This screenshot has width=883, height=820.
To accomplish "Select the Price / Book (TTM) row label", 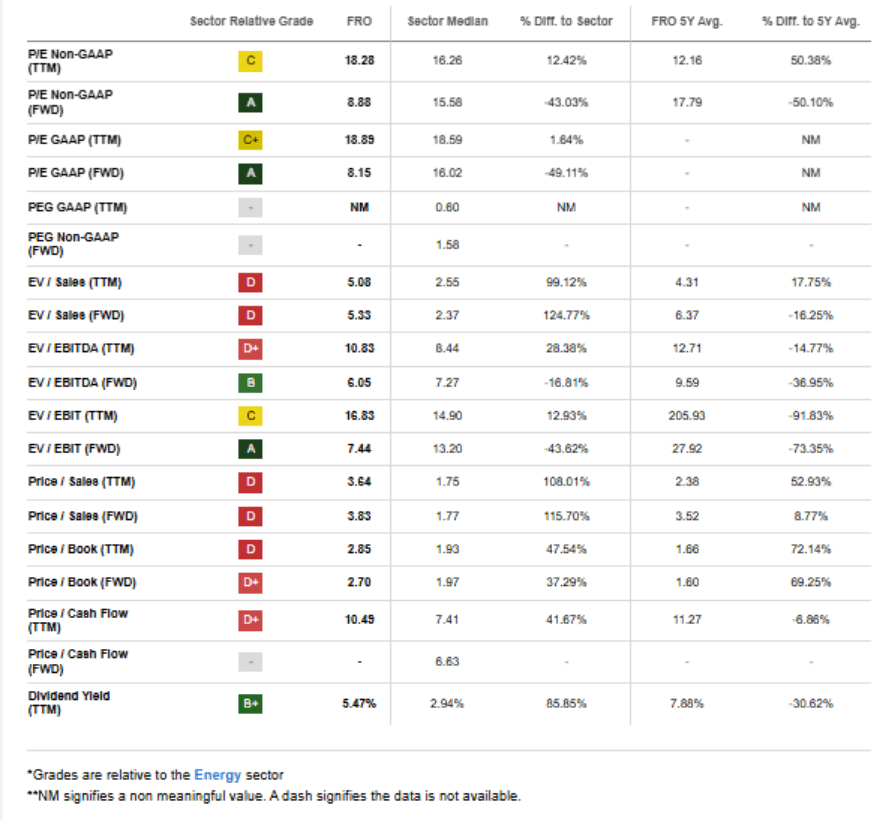I will tap(81, 549).
